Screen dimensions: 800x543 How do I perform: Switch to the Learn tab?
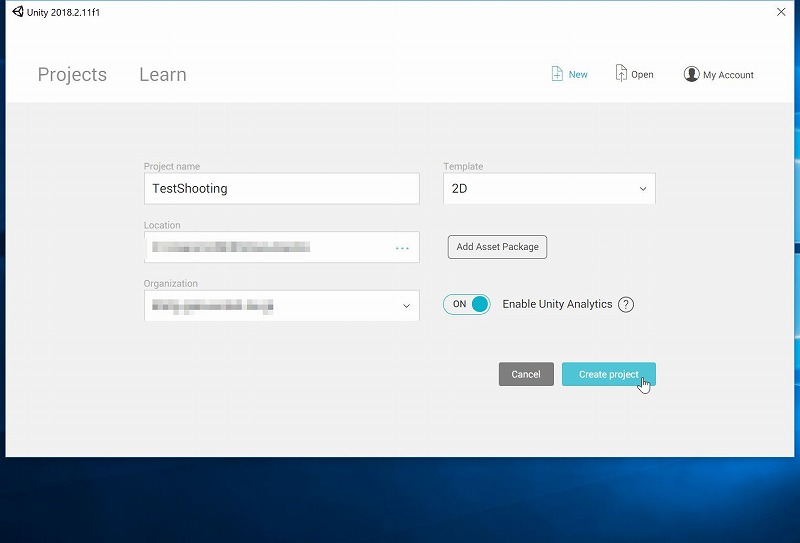[163, 75]
